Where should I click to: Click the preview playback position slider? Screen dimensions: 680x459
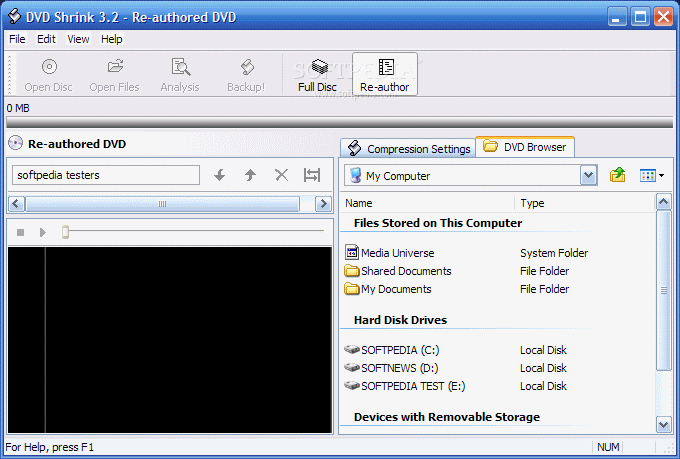click(x=66, y=232)
